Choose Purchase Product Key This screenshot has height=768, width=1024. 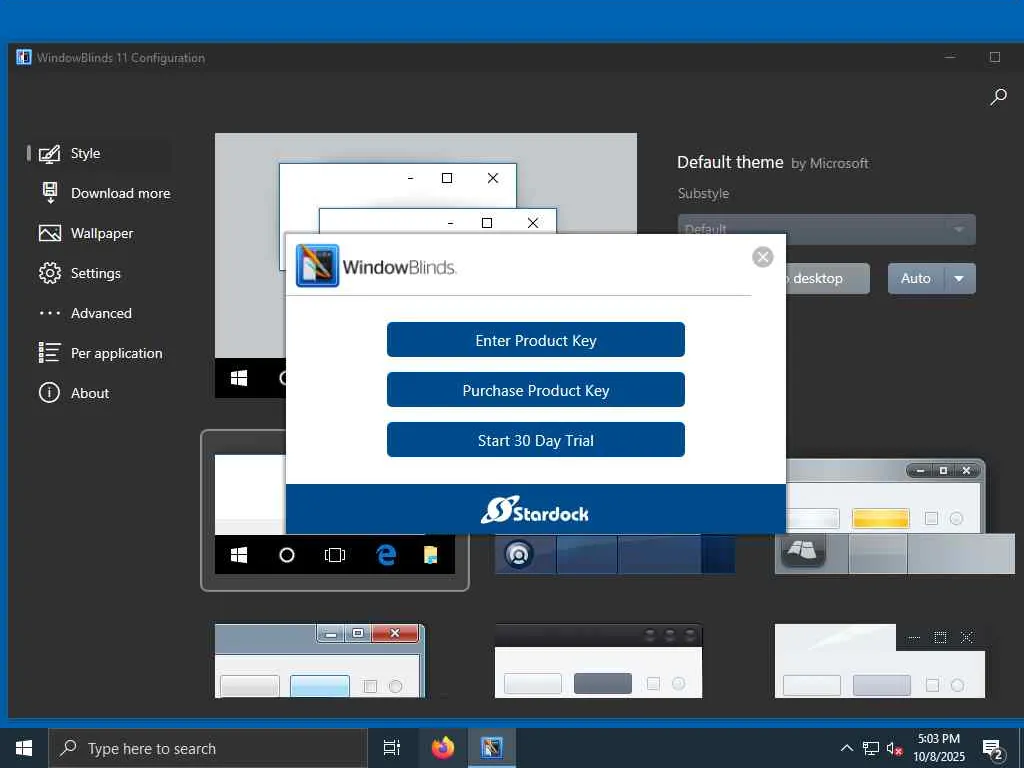536,390
